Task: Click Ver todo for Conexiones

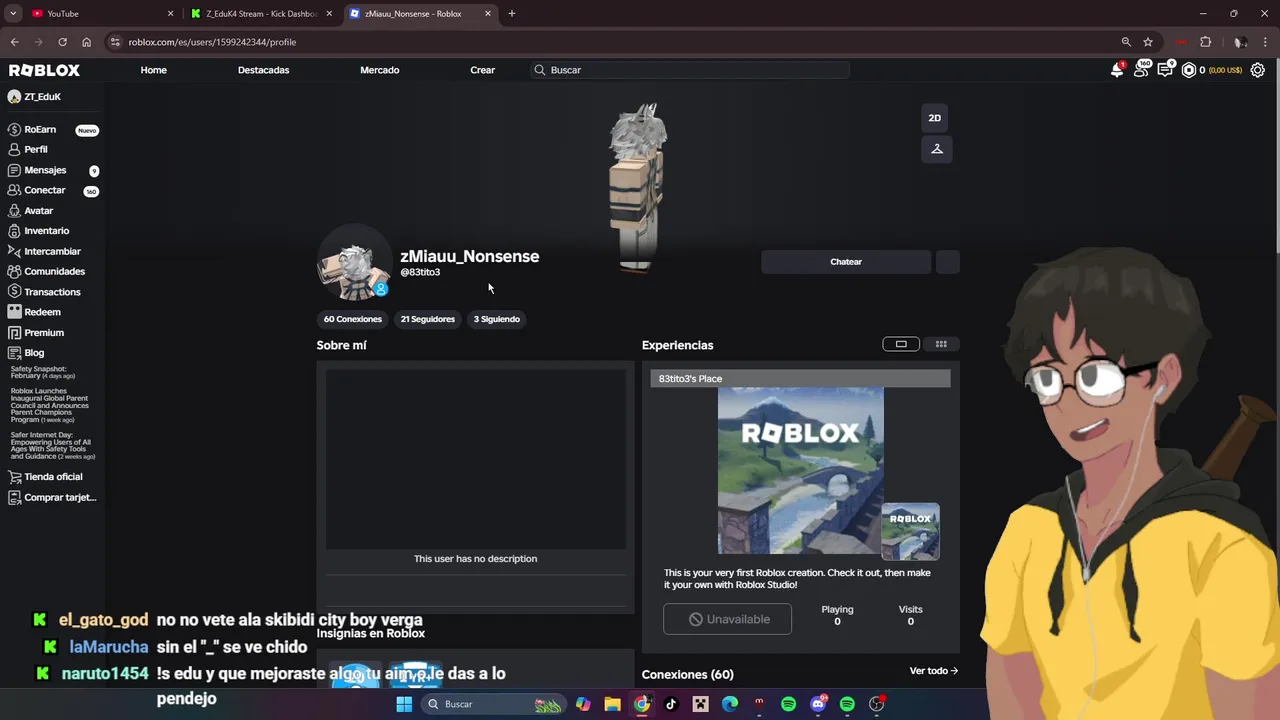Action: pyautogui.click(x=934, y=671)
